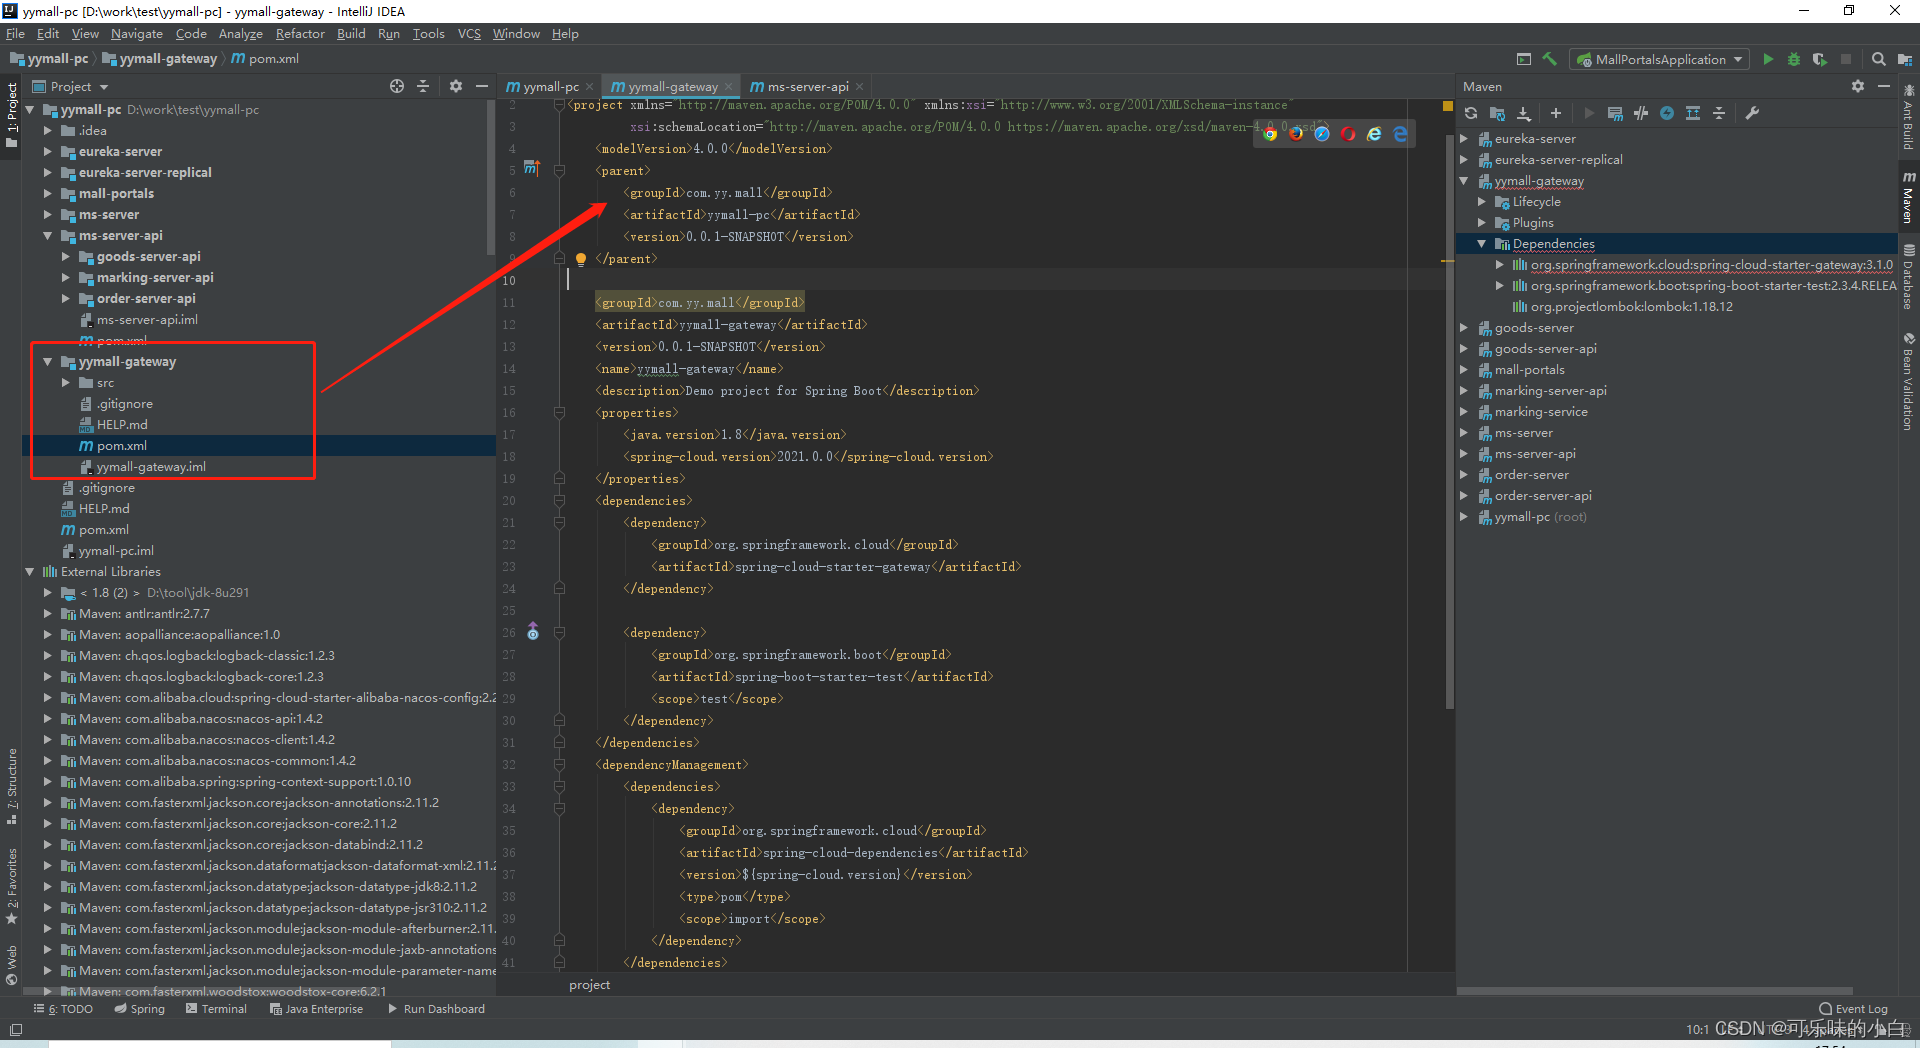Collapse yymall-gateway module in Project tree
The height and width of the screenshot is (1048, 1920).
click(x=47, y=362)
